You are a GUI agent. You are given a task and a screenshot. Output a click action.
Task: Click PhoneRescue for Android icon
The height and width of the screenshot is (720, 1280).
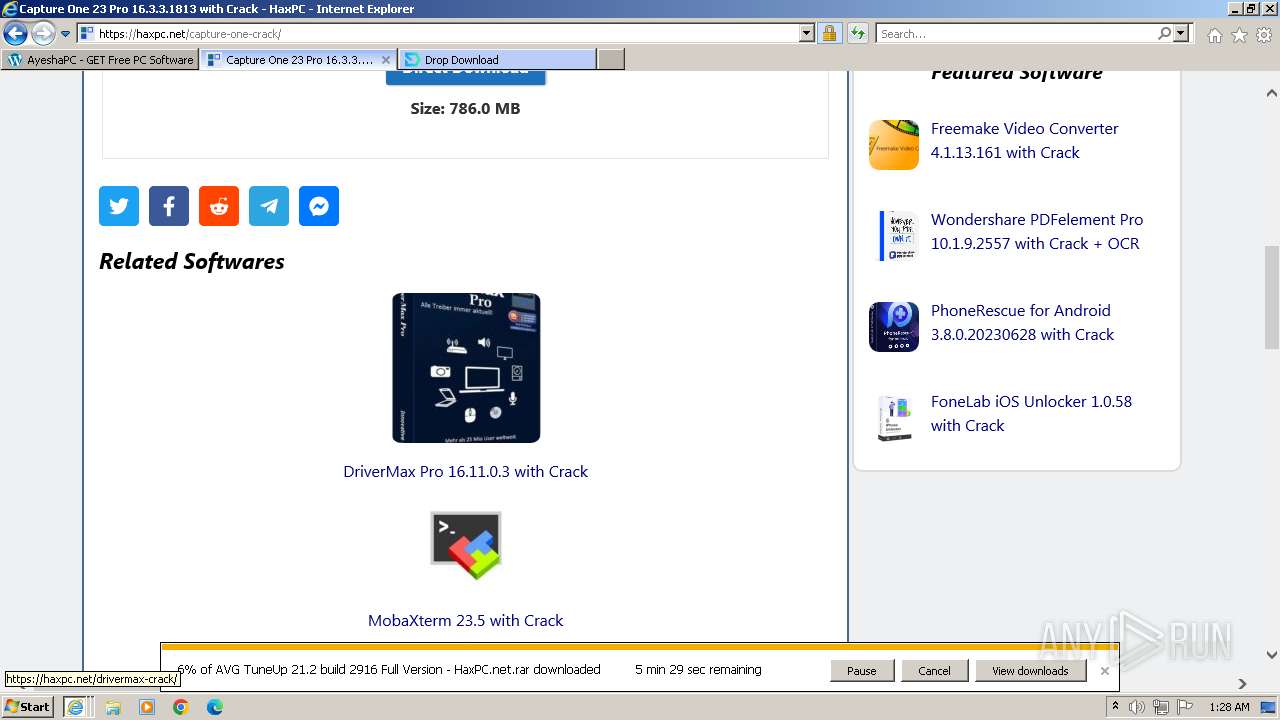point(894,327)
